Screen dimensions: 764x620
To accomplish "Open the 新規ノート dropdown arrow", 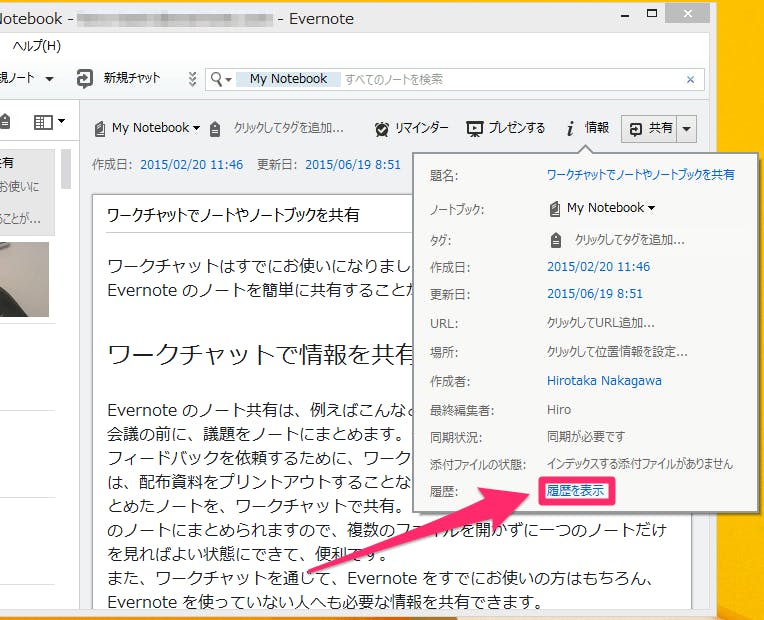I will (49, 78).
